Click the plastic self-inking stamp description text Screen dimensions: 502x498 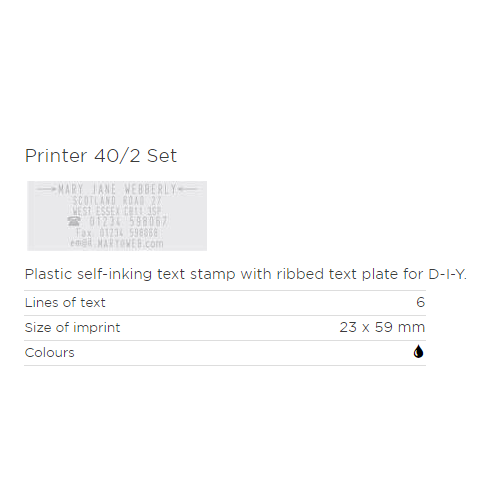tap(246, 274)
